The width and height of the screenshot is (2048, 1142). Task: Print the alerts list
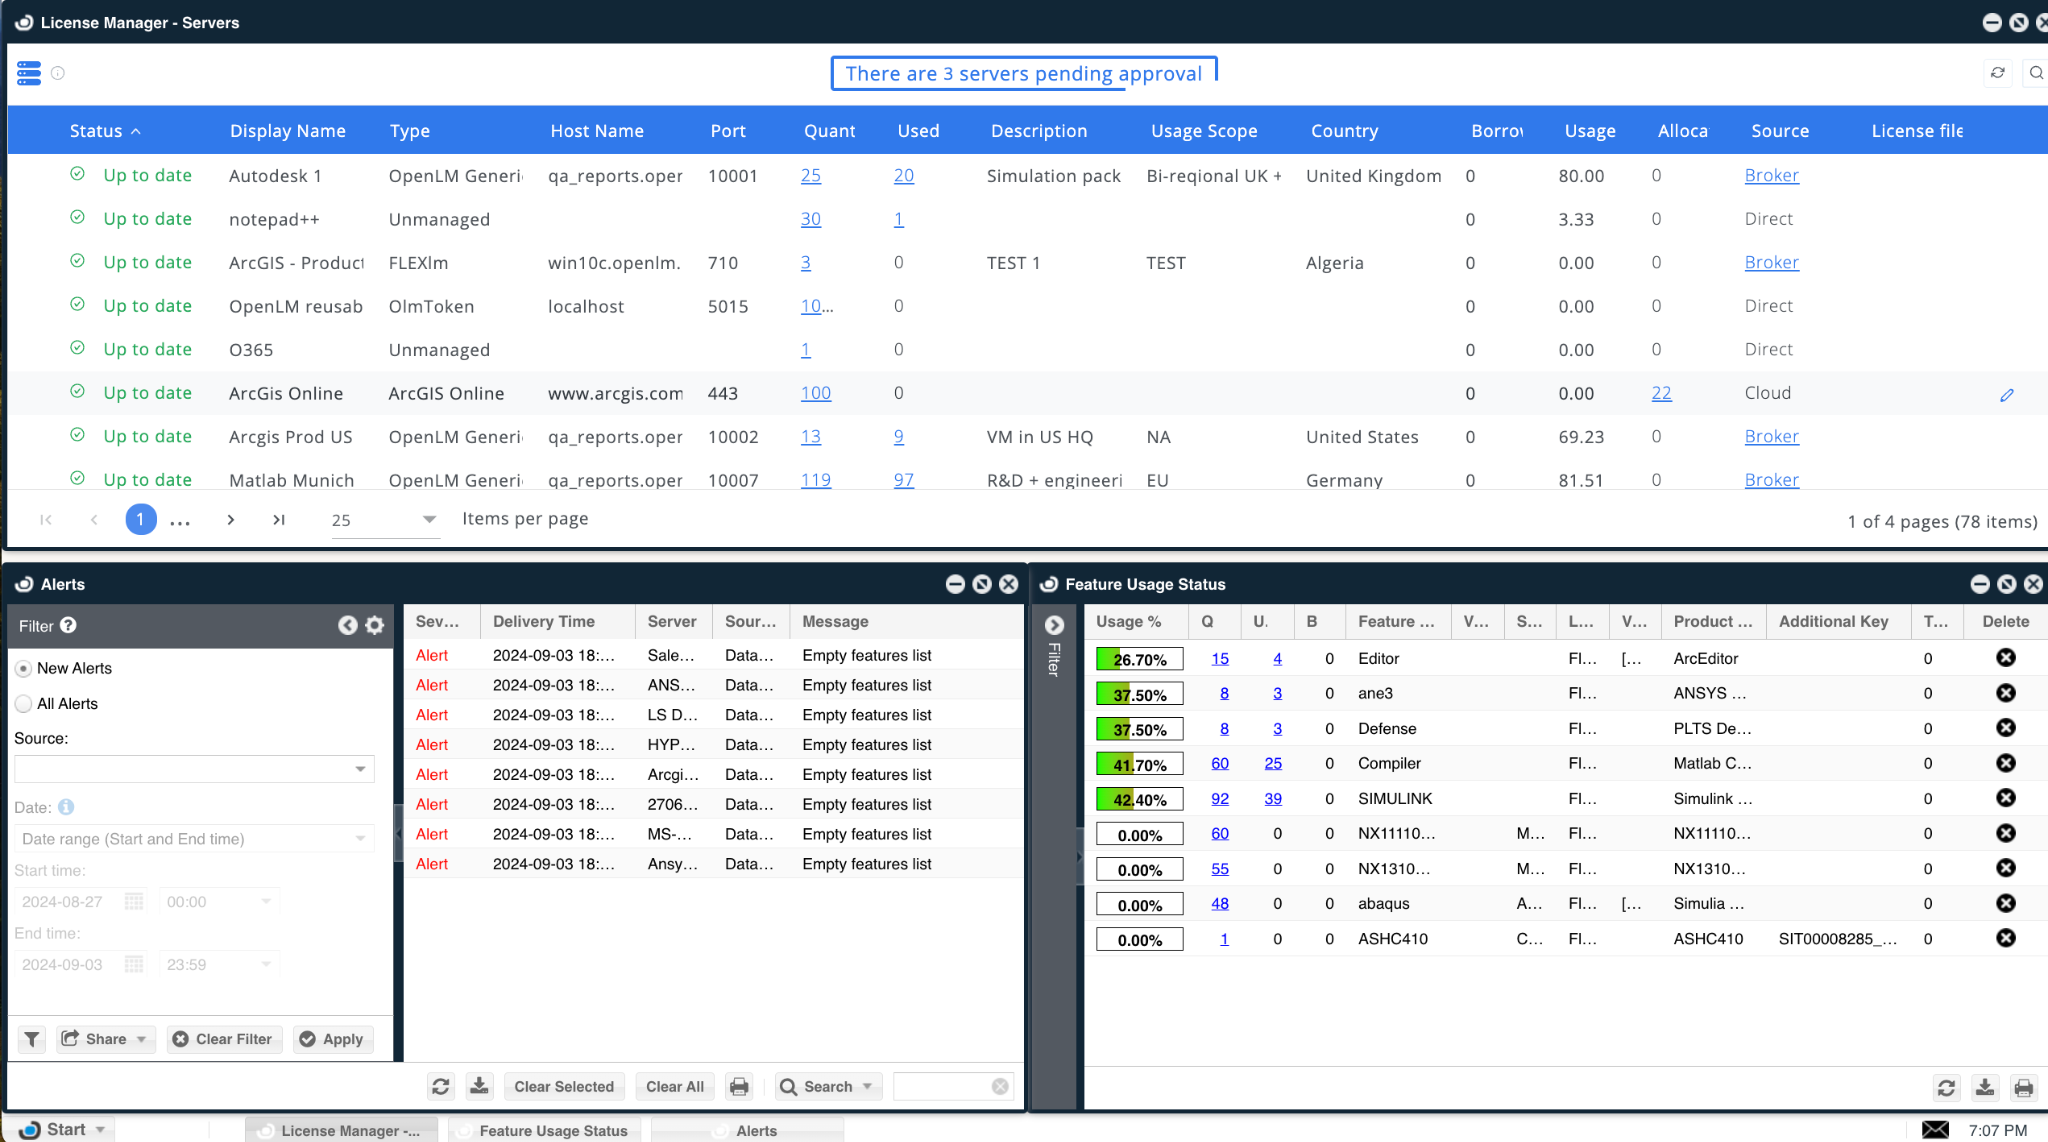pyautogui.click(x=739, y=1086)
